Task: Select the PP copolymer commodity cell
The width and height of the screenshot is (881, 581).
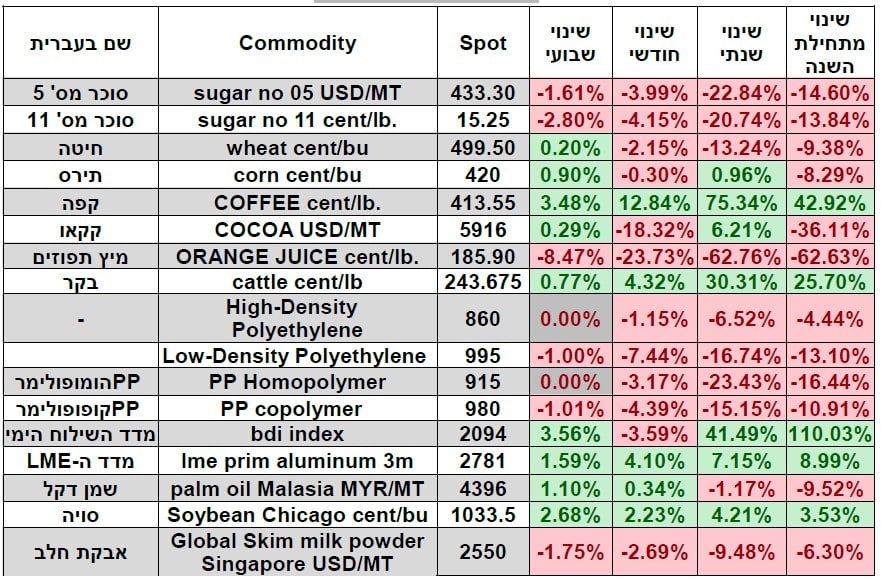Action: 297,409
